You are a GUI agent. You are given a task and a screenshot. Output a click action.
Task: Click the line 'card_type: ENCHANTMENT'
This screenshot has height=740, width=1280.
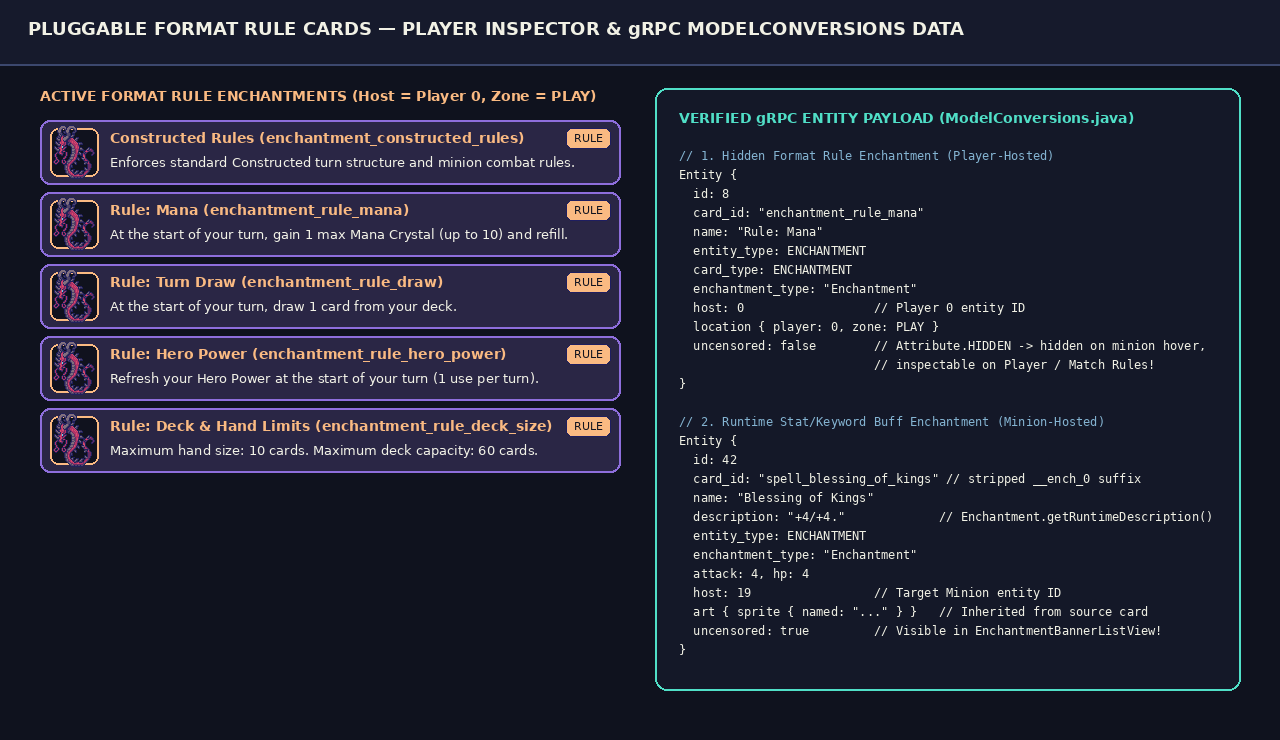(772, 270)
